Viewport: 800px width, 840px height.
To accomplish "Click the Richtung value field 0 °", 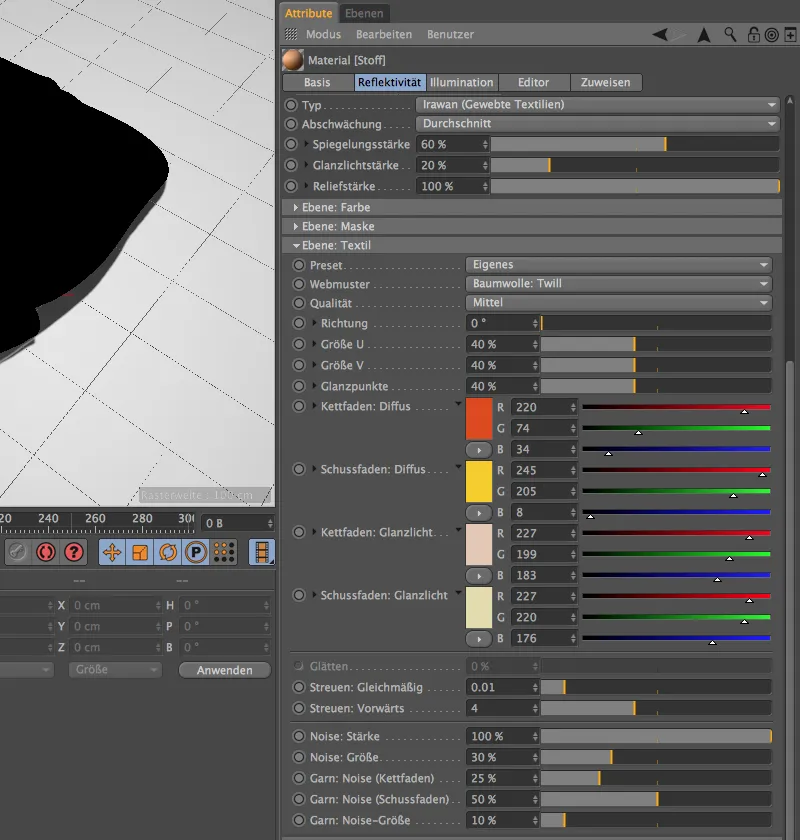I will pos(498,323).
